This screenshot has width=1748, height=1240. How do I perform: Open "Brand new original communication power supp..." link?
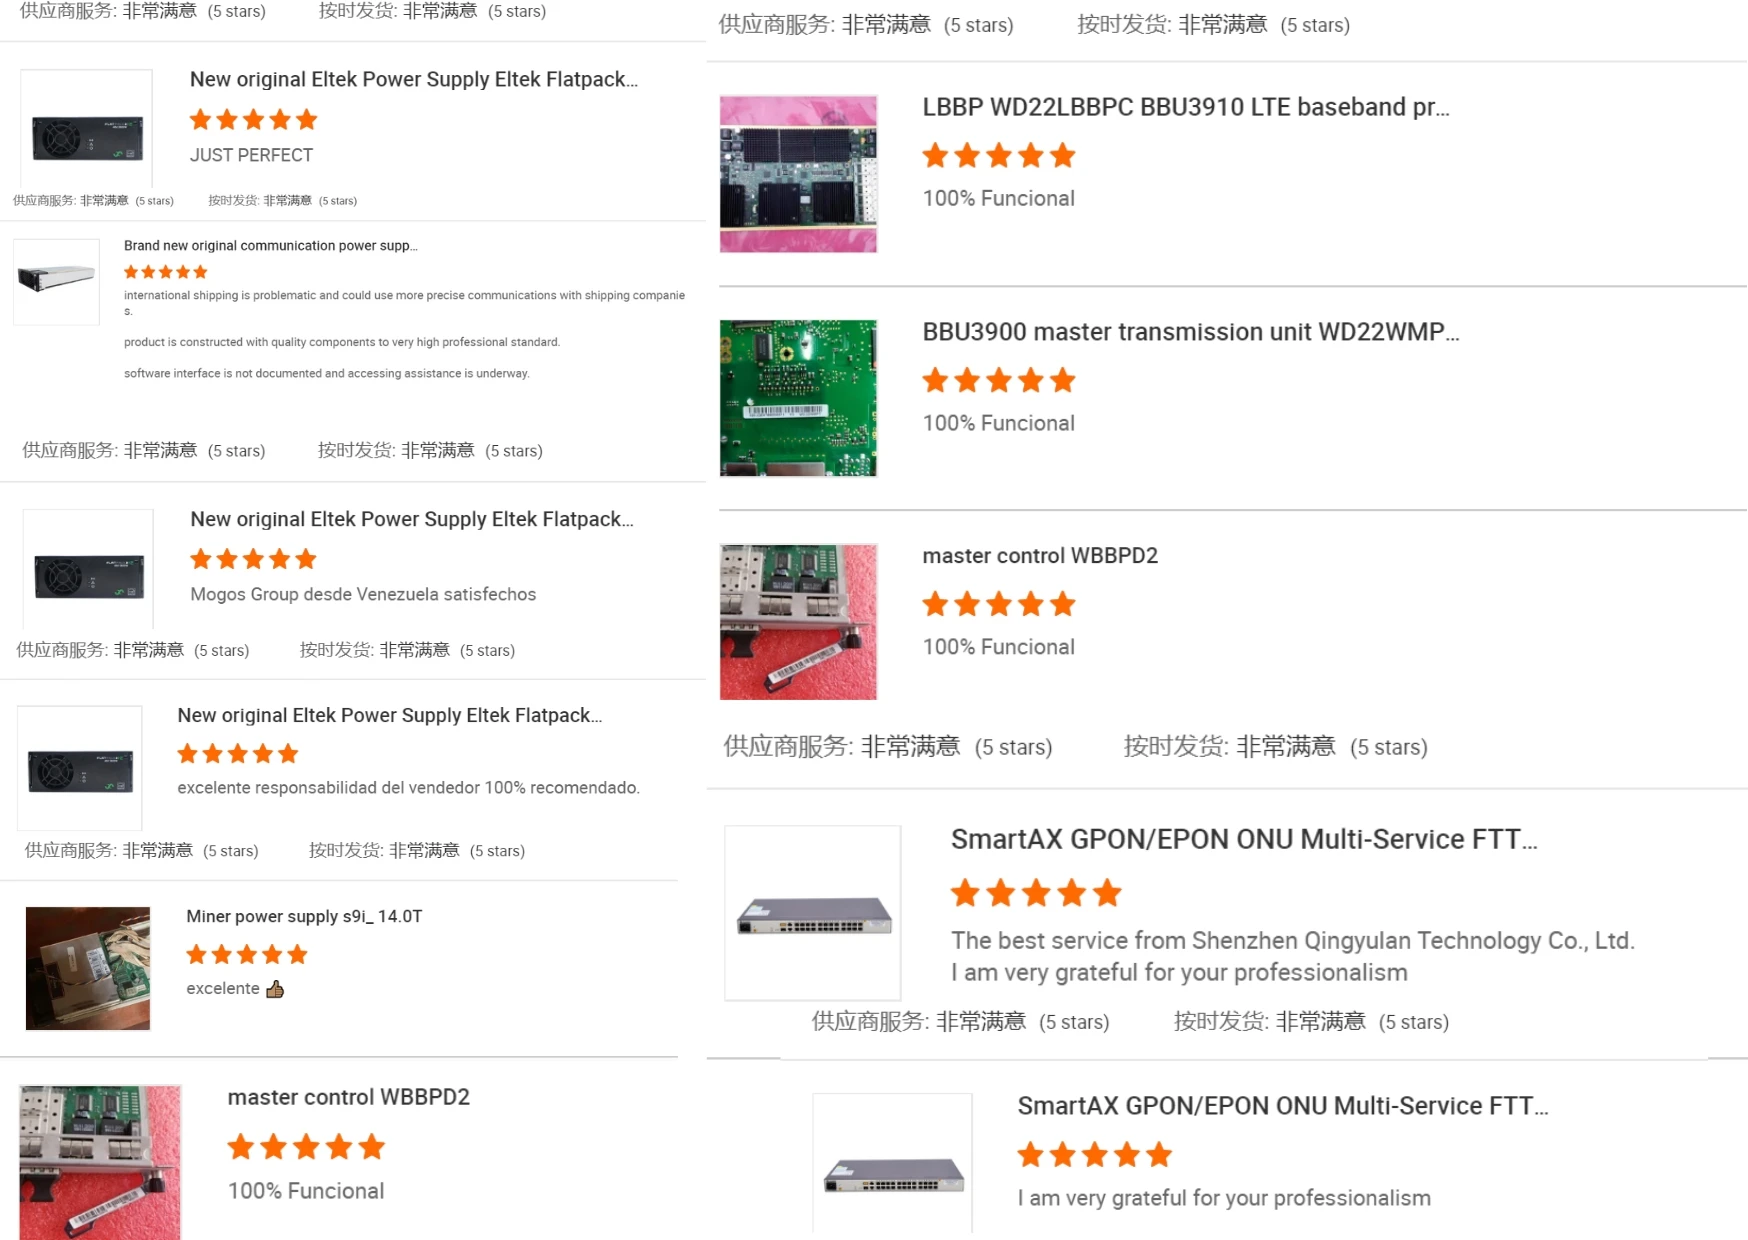pyautogui.click(x=270, y=246)
